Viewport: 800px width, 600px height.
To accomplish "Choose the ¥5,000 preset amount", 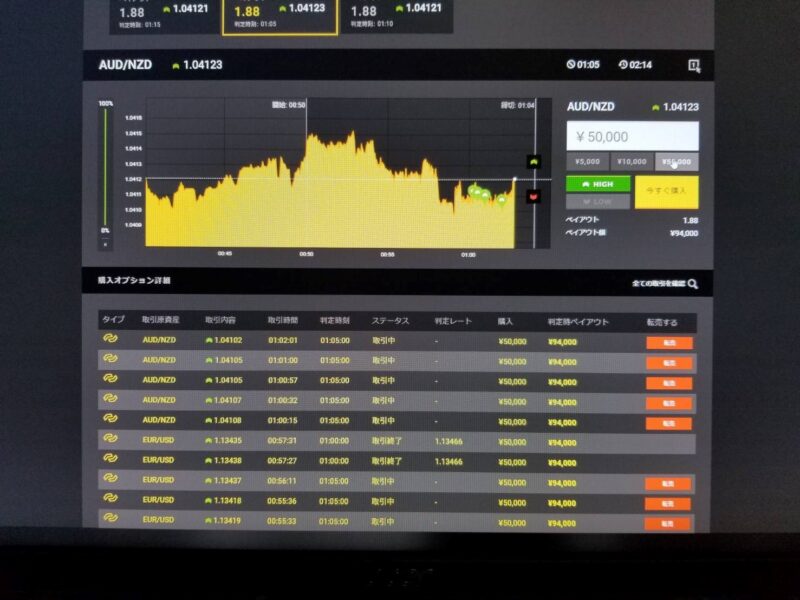I will click(588, 161).
